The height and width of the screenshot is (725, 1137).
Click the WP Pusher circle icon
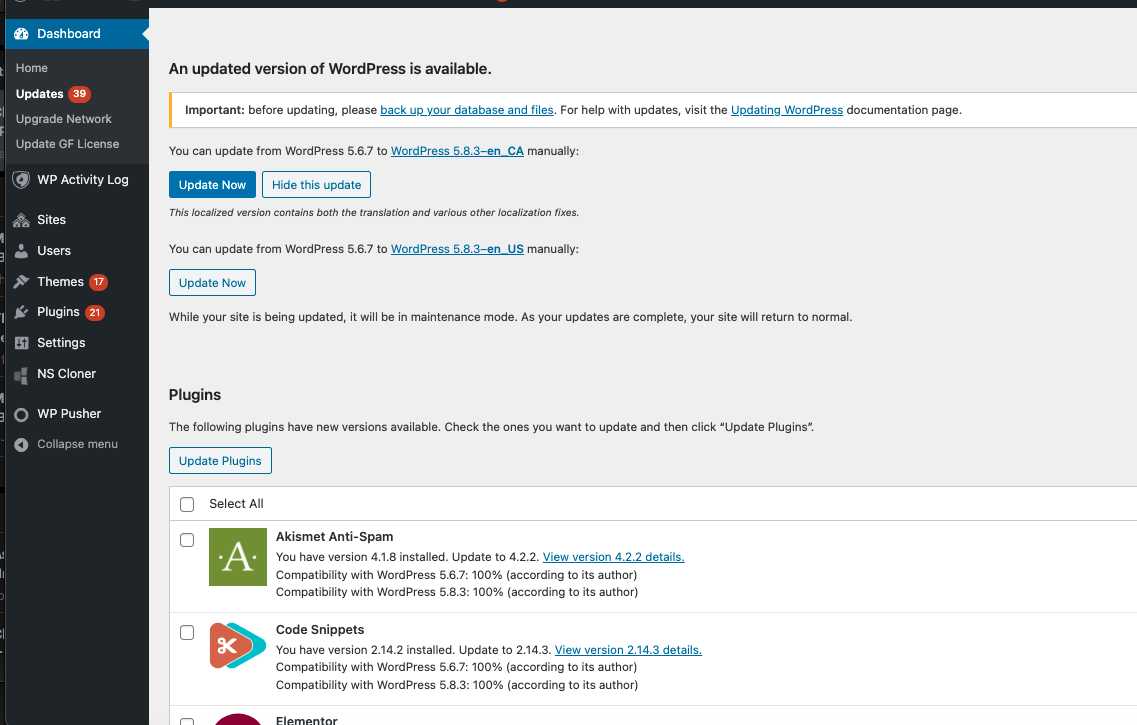tap(22, 414)
